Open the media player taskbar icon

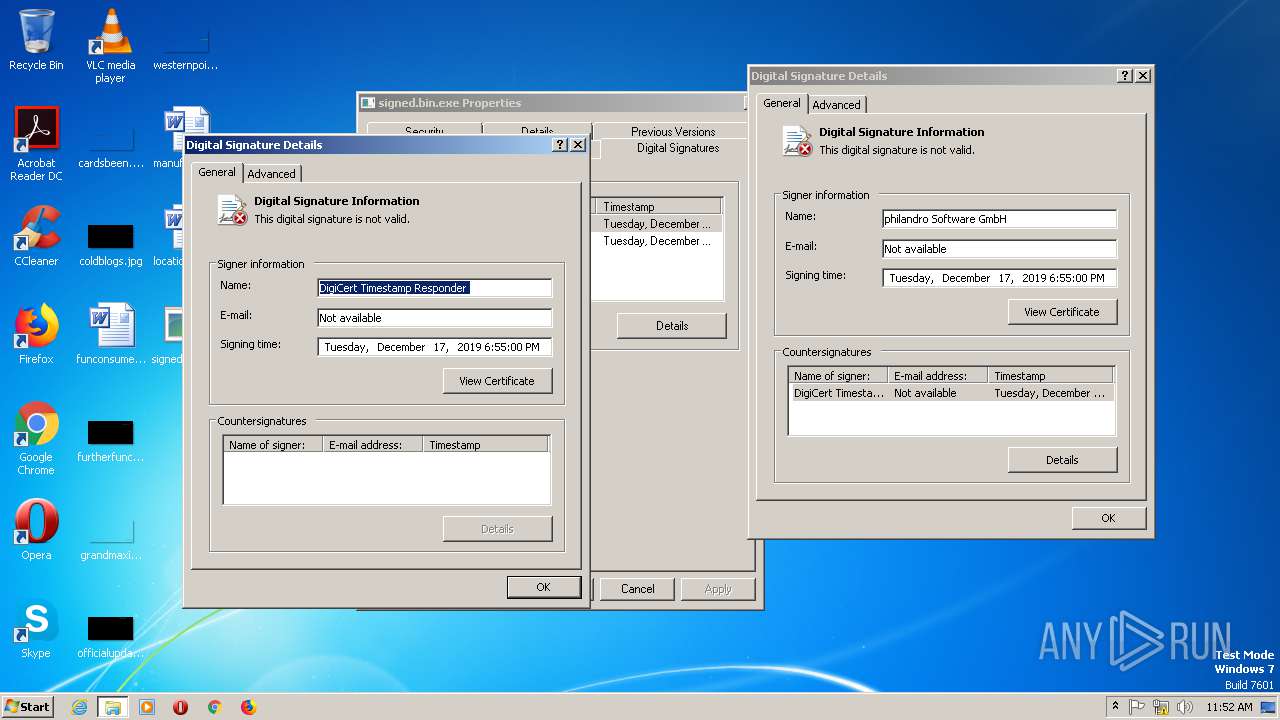point(147,707)
